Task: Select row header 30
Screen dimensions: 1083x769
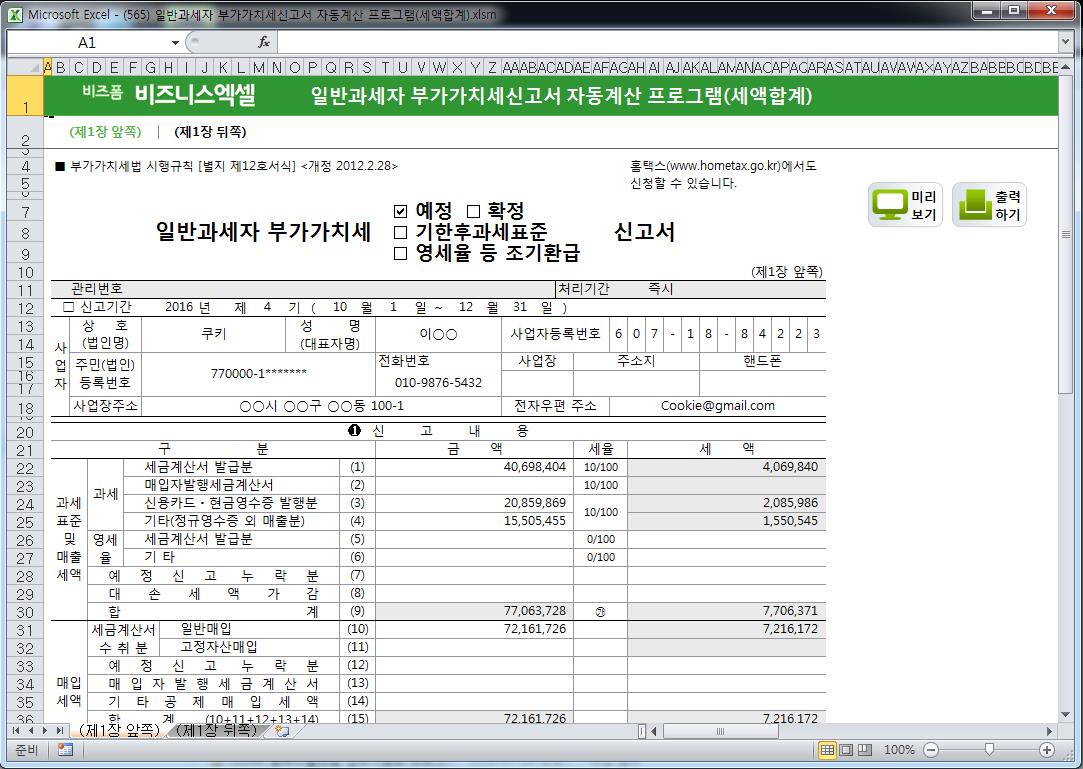Action: (25, 611)
